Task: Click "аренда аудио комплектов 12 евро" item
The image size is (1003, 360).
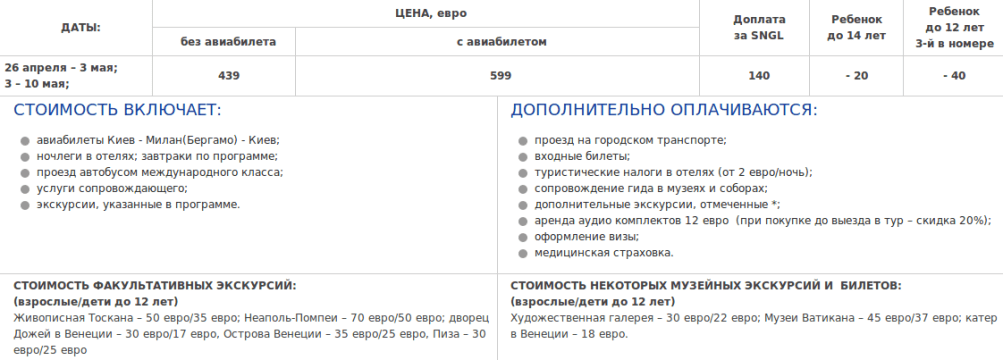Action: [x=763, y=221]
